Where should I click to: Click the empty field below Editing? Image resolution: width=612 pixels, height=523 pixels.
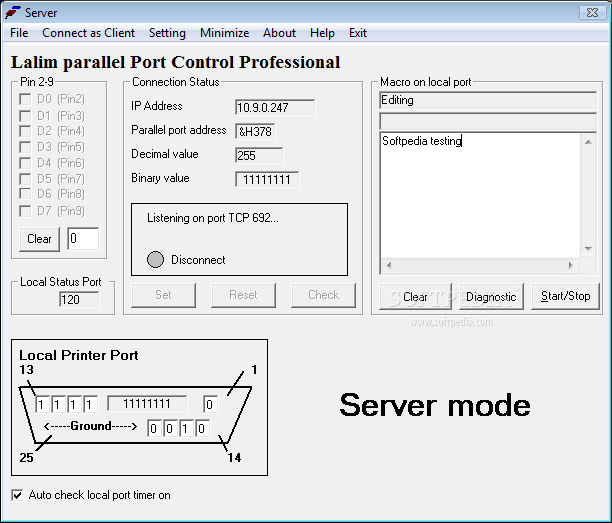(x=488, y=121)
